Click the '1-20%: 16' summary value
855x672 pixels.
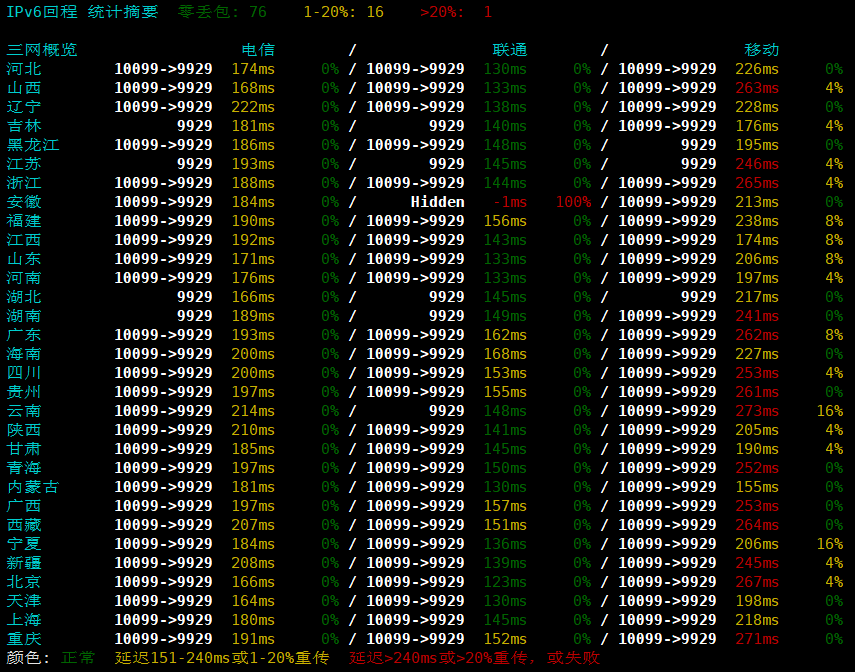pyautogui.click(x=344, y=12)
